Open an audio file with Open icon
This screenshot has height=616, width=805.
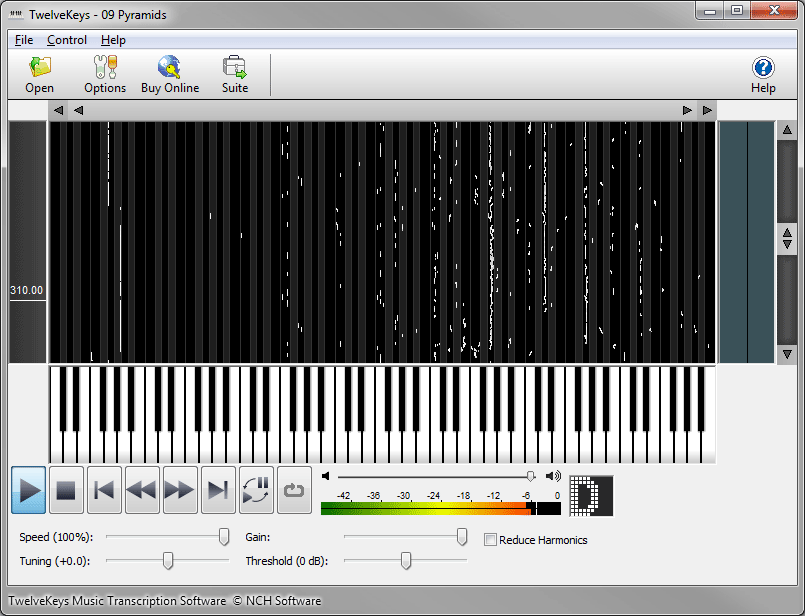[40, 67]
